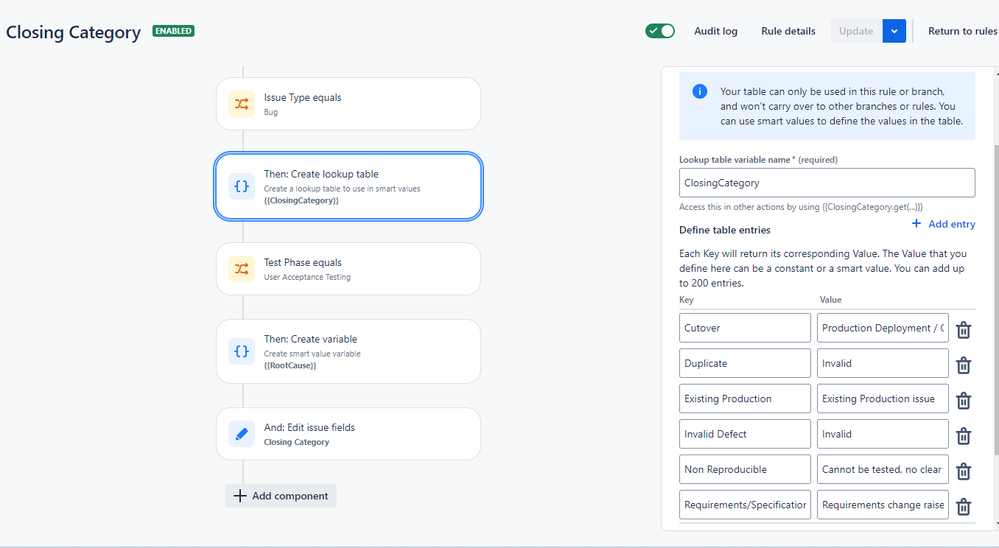
Task: Click the pencil icon on Edit issue fields
Action: (x=241, y=434)
